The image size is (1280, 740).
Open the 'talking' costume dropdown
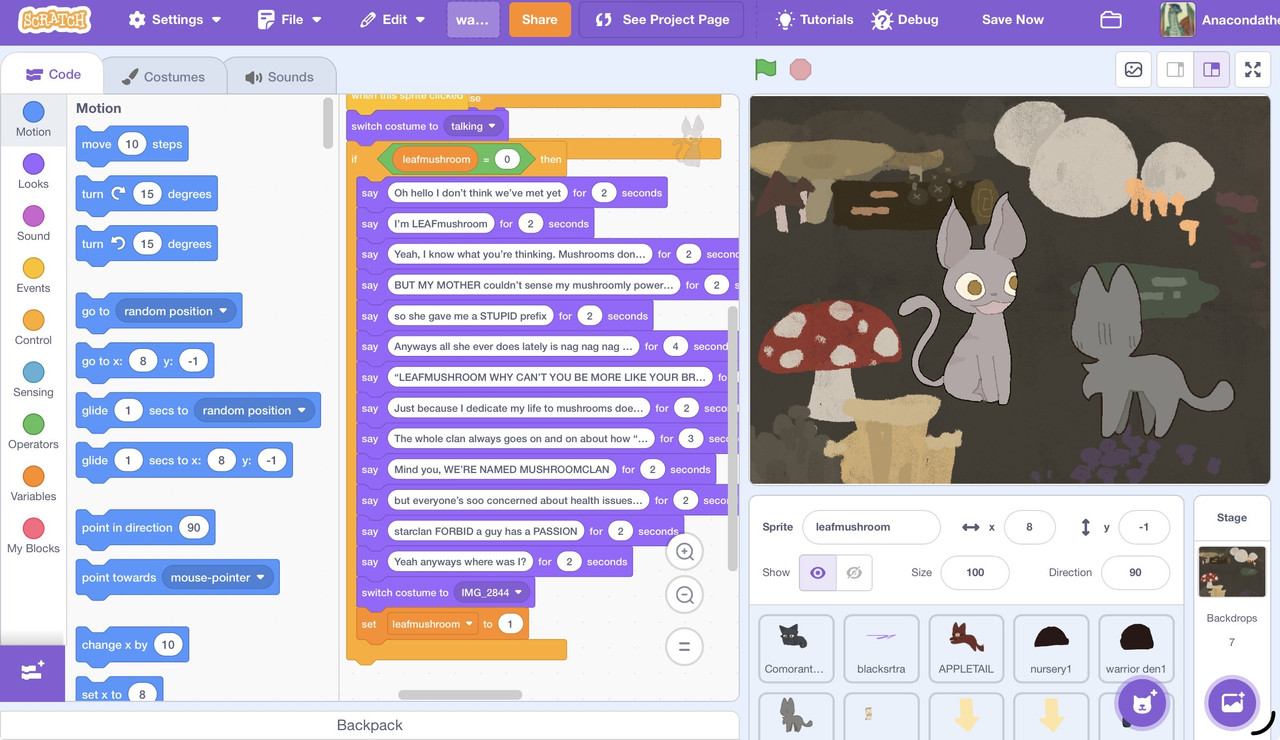click(474, 126)
